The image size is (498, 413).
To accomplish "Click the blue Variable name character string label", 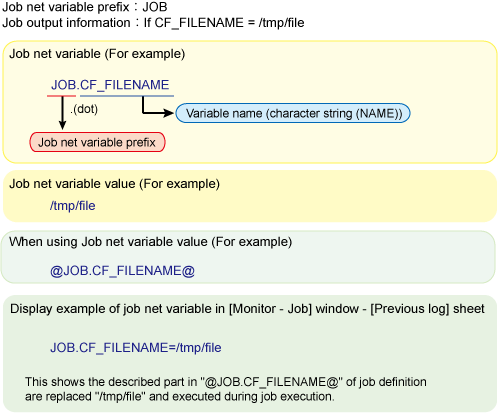I will (293, 113).
